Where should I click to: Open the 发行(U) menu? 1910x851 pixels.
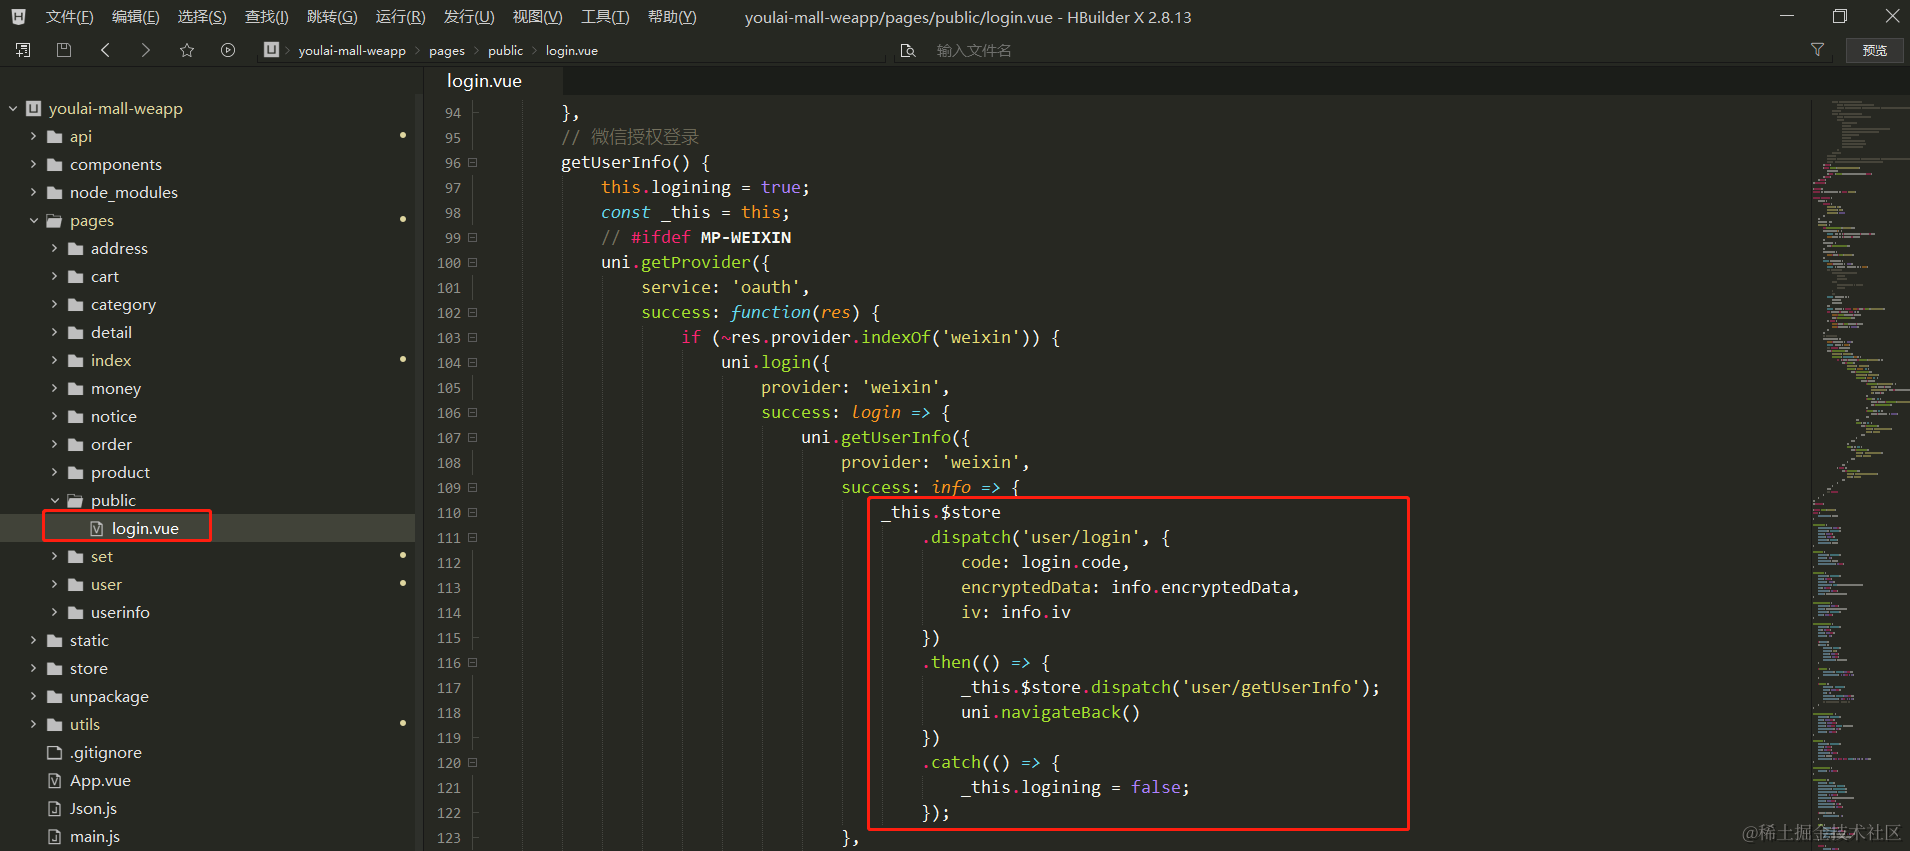[x=469, y=17]
